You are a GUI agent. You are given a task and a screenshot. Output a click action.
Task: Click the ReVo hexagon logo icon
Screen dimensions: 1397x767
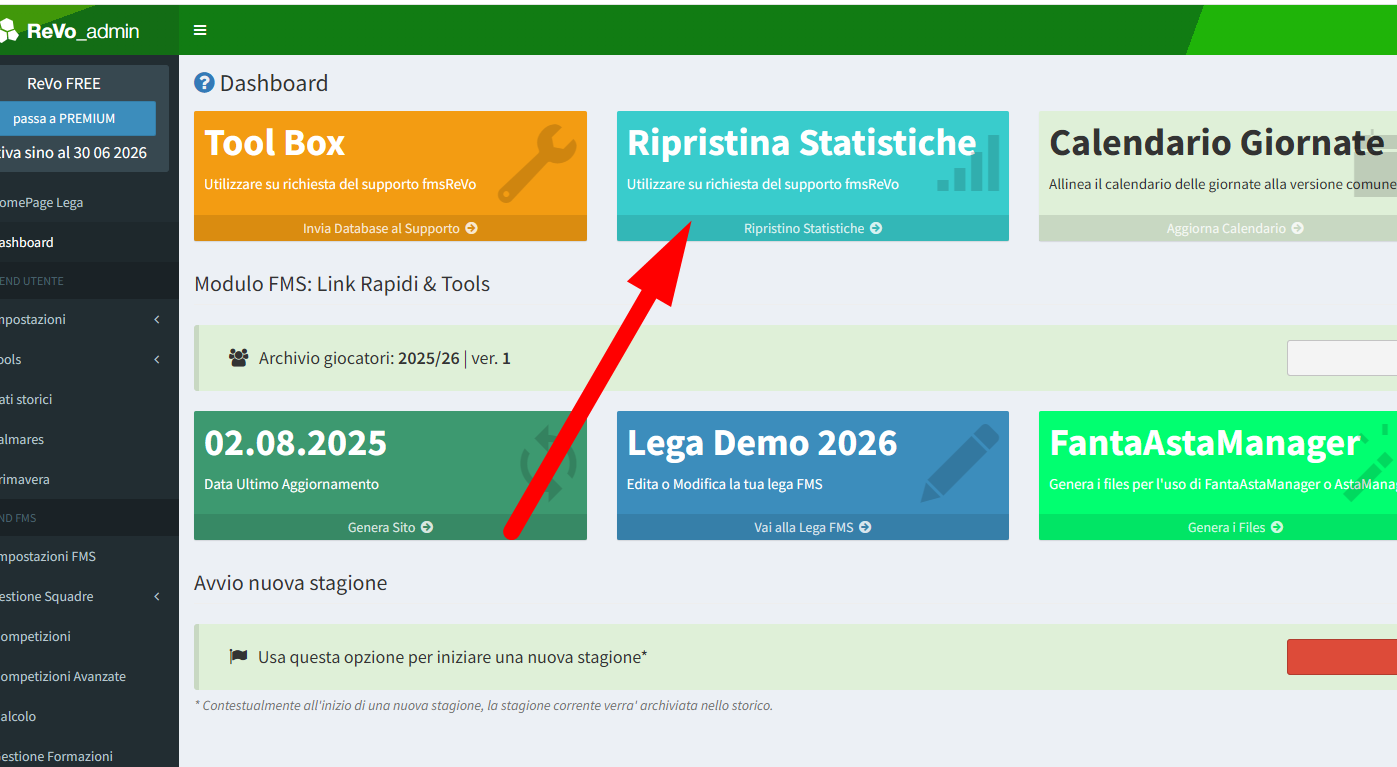click(x=8, y=31)
